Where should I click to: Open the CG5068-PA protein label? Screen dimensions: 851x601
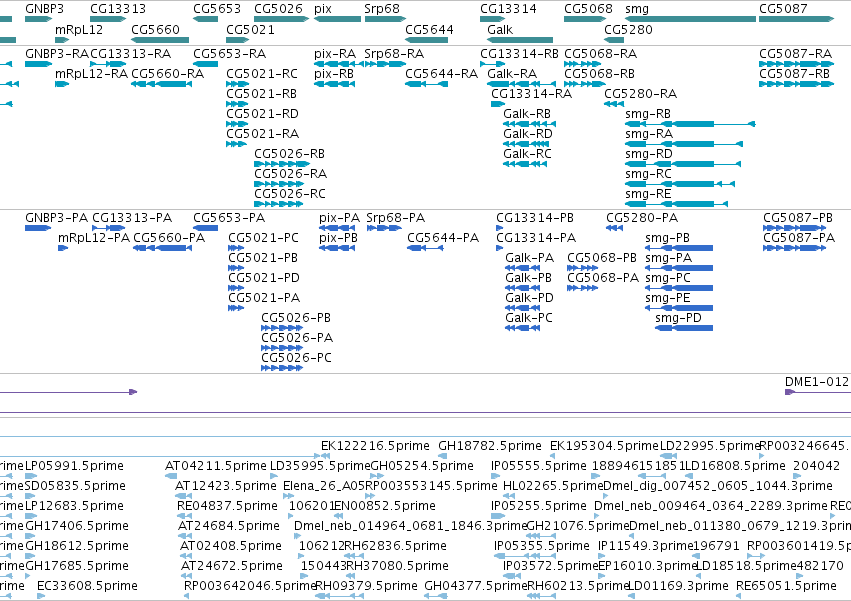coord(603,278)
